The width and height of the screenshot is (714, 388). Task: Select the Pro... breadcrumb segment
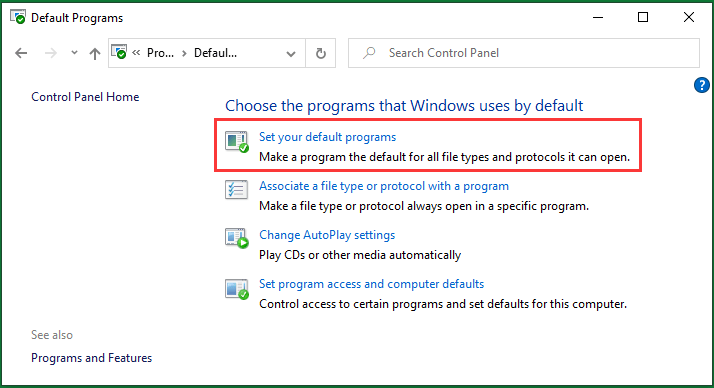coord(160,53)
